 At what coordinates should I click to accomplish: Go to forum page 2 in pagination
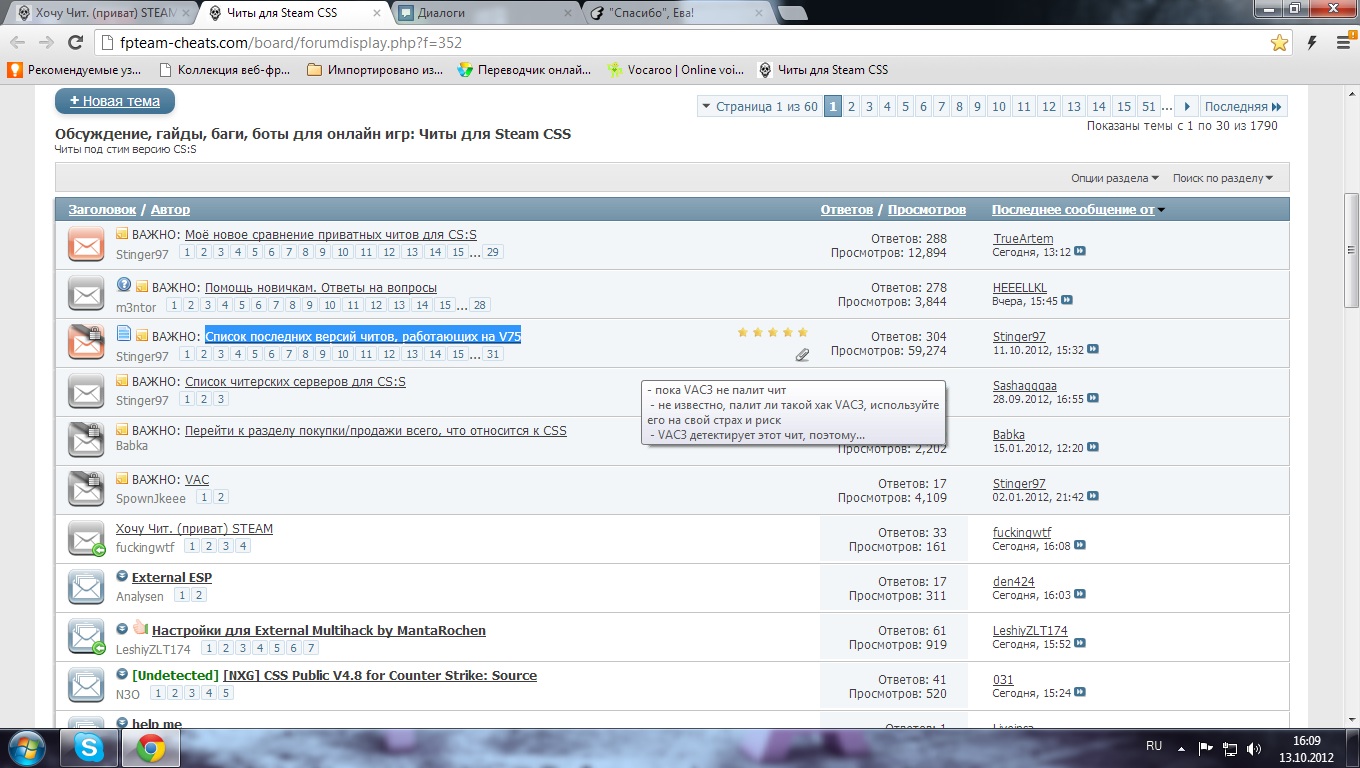(x=851, y=107)
